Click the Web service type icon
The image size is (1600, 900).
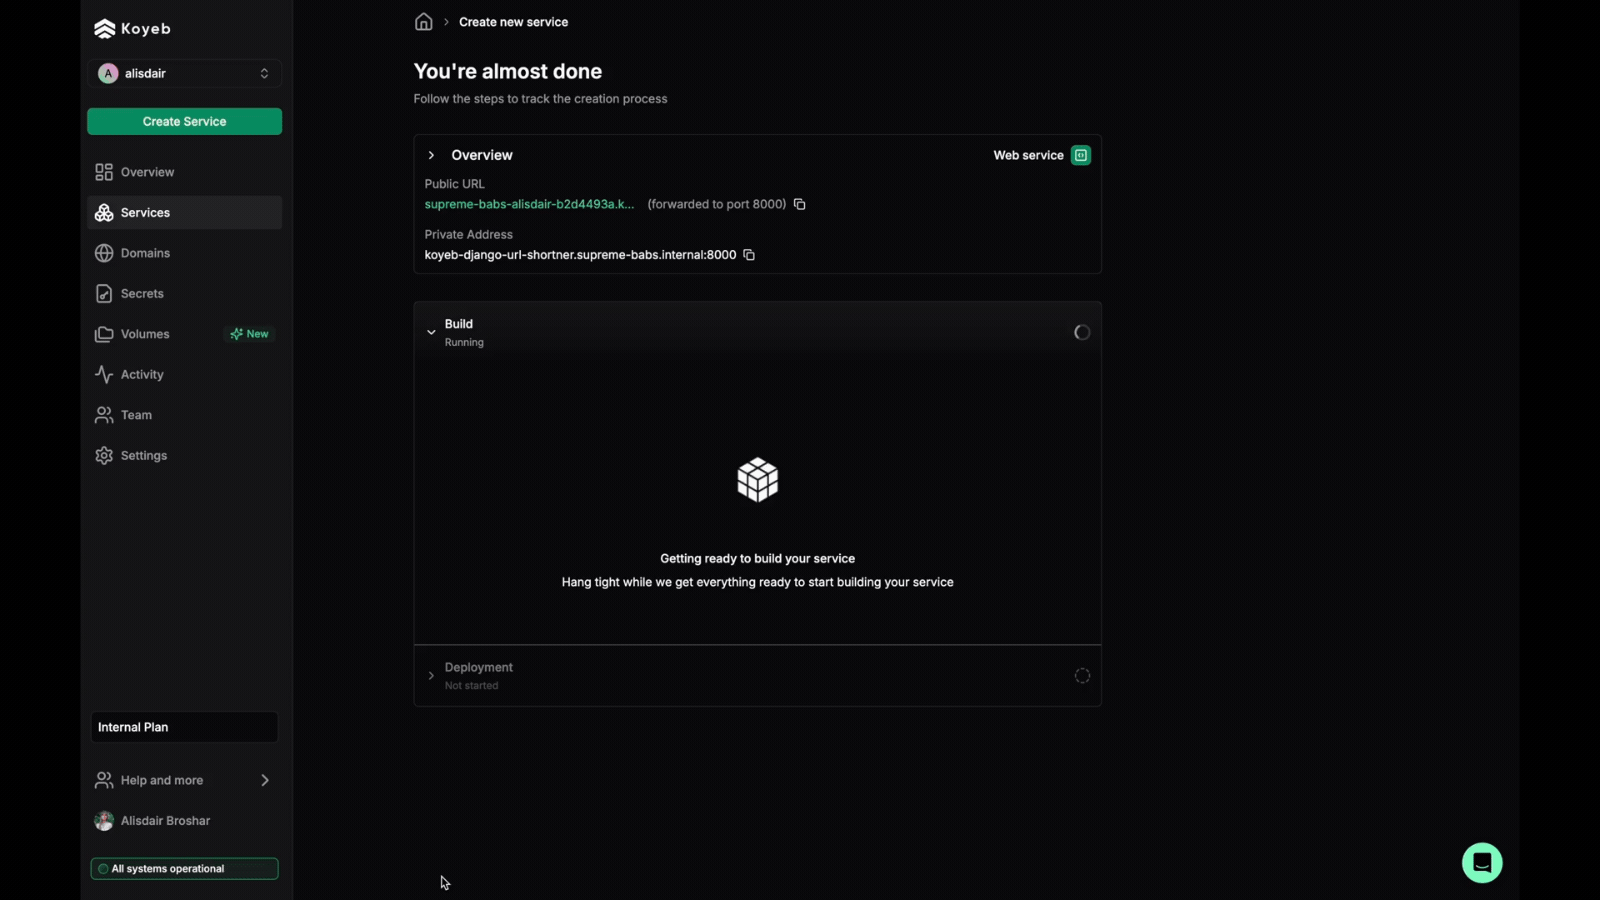point(1081,155)
